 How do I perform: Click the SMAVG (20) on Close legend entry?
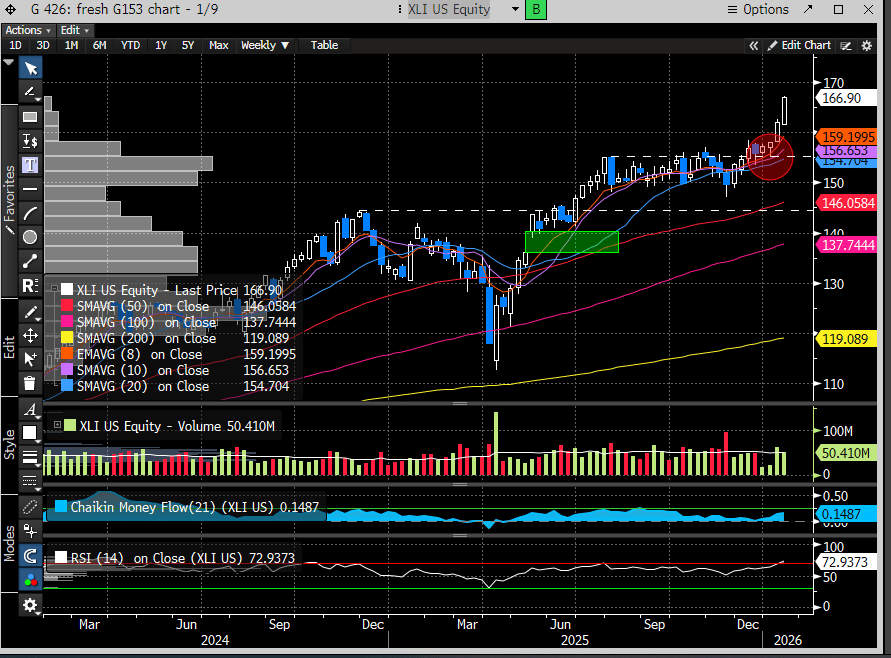pyautogui.click(x=143, y=386)
